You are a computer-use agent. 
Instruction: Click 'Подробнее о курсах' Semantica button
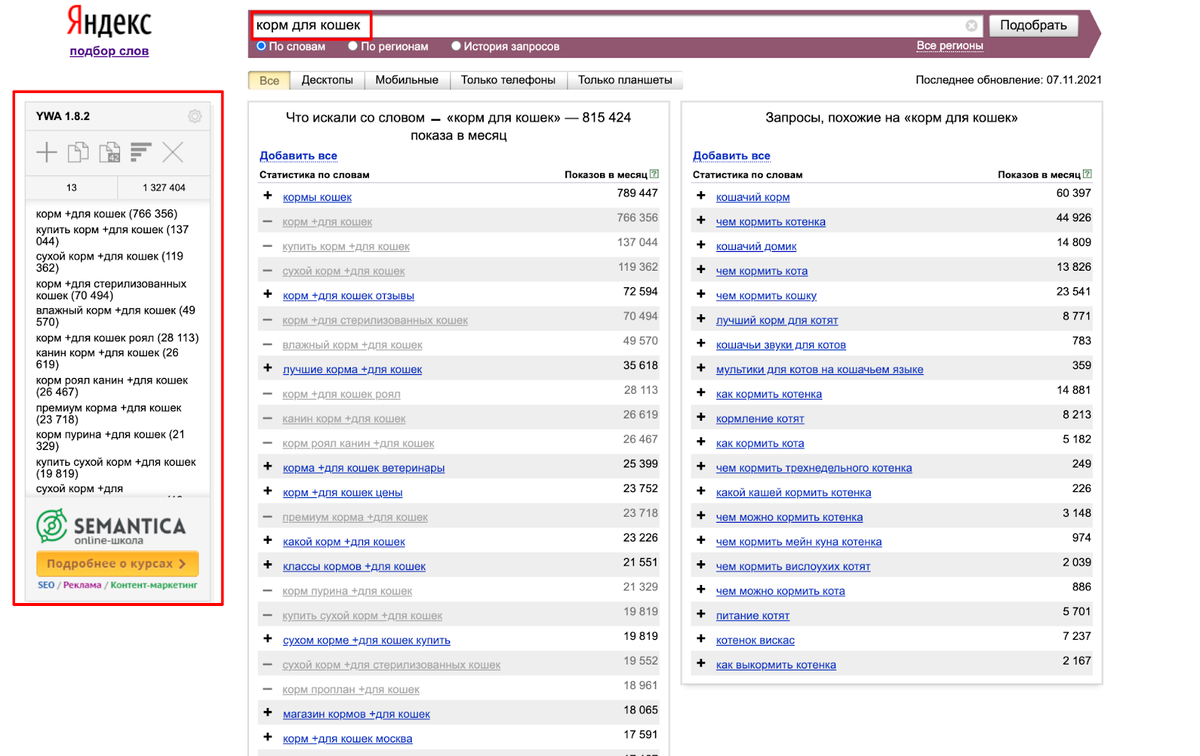pos(117,564)
